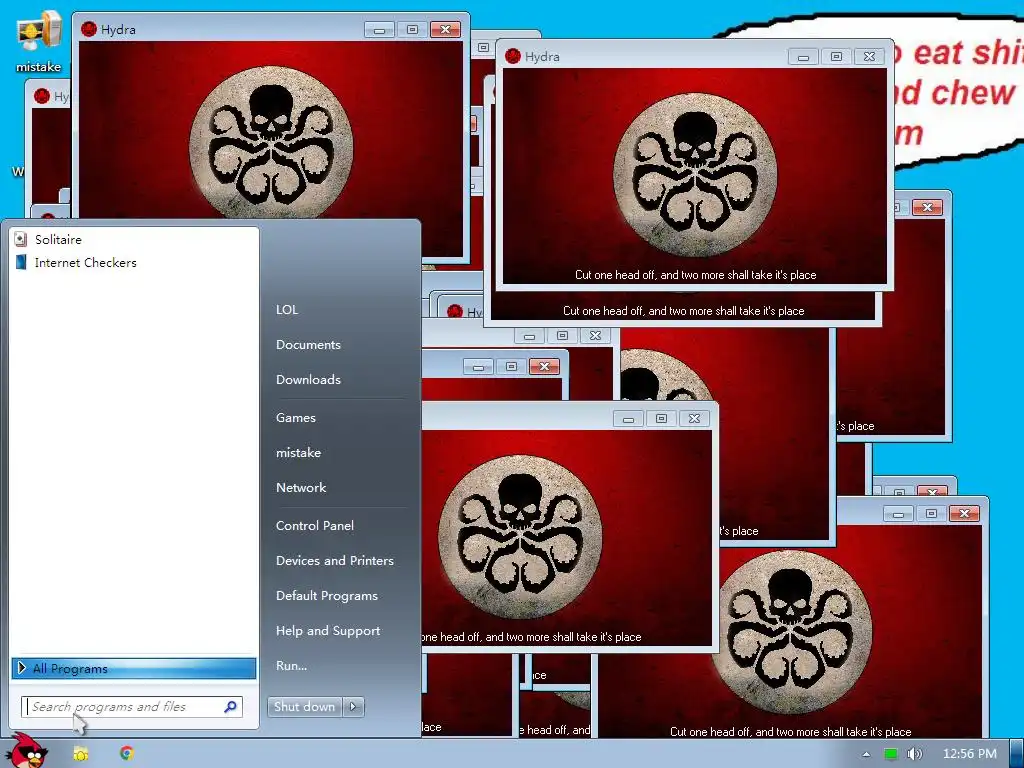Screen dimensions: 1024x768
Task: Click Hydra title icon in window beside mistake icon
Action: pos(89,29)
